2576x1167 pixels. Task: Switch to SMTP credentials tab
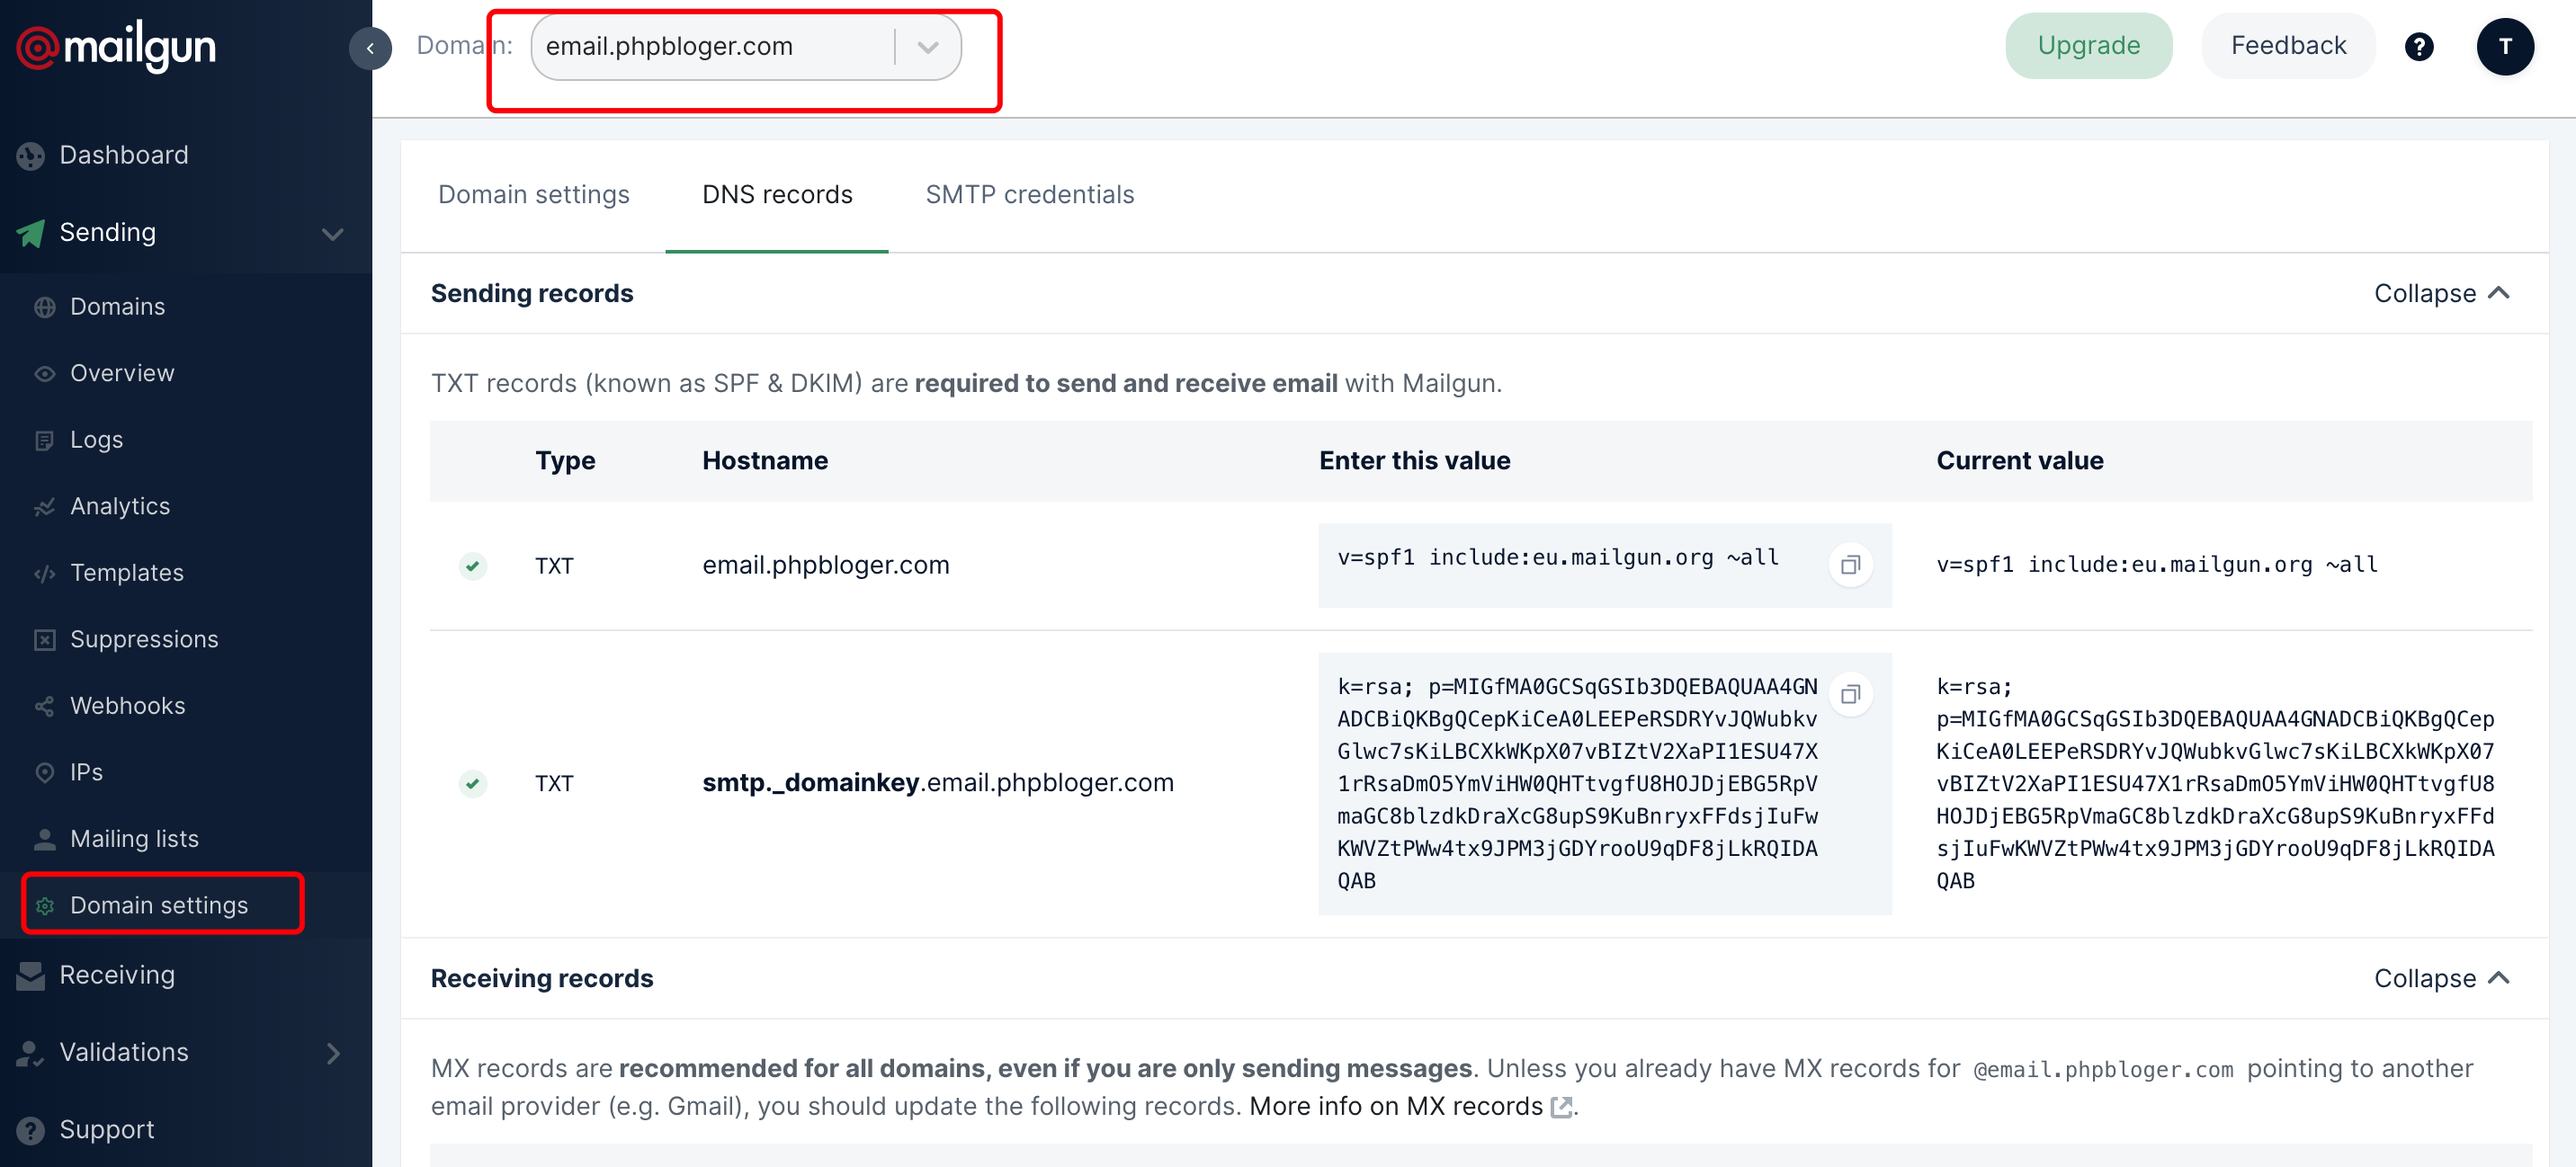[1029, 194]
